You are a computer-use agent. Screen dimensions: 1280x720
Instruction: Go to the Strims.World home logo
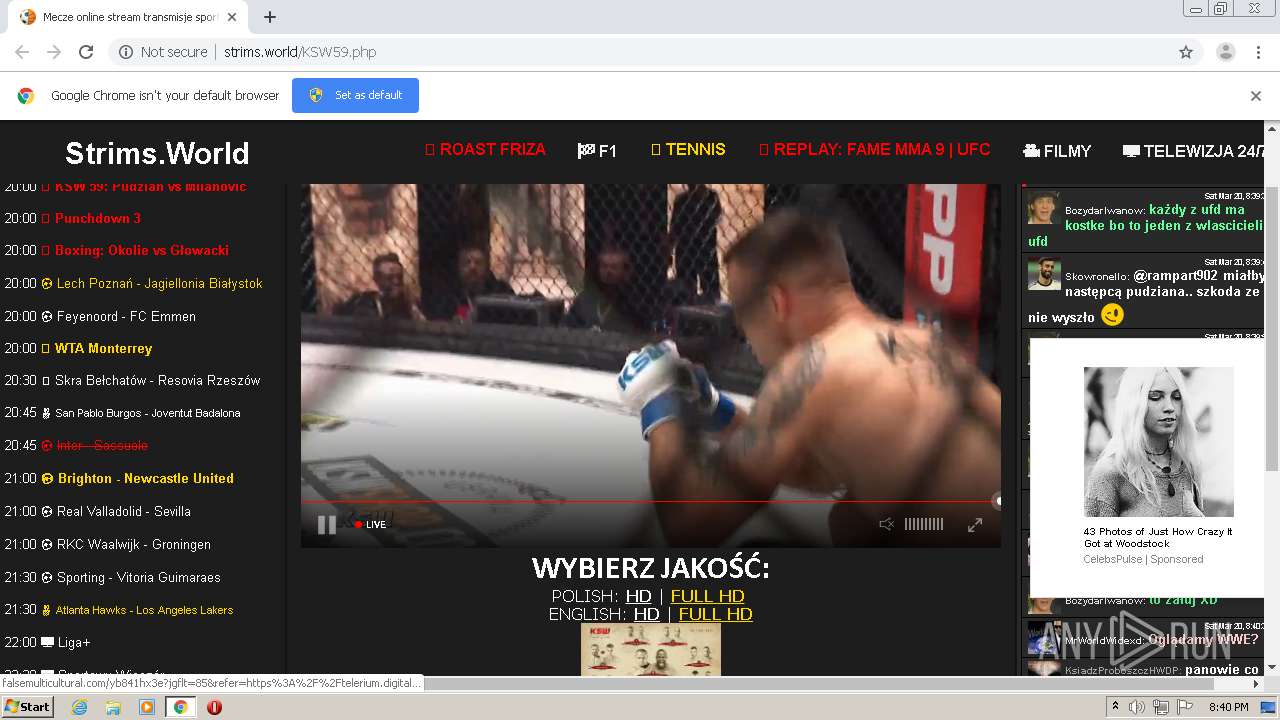coord(157,153)
